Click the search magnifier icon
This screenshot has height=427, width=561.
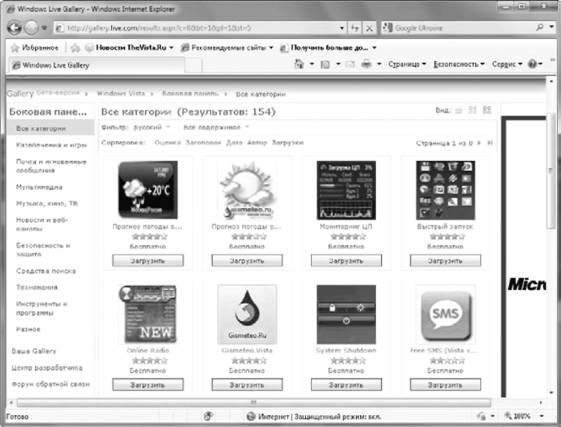click(540, 27)
